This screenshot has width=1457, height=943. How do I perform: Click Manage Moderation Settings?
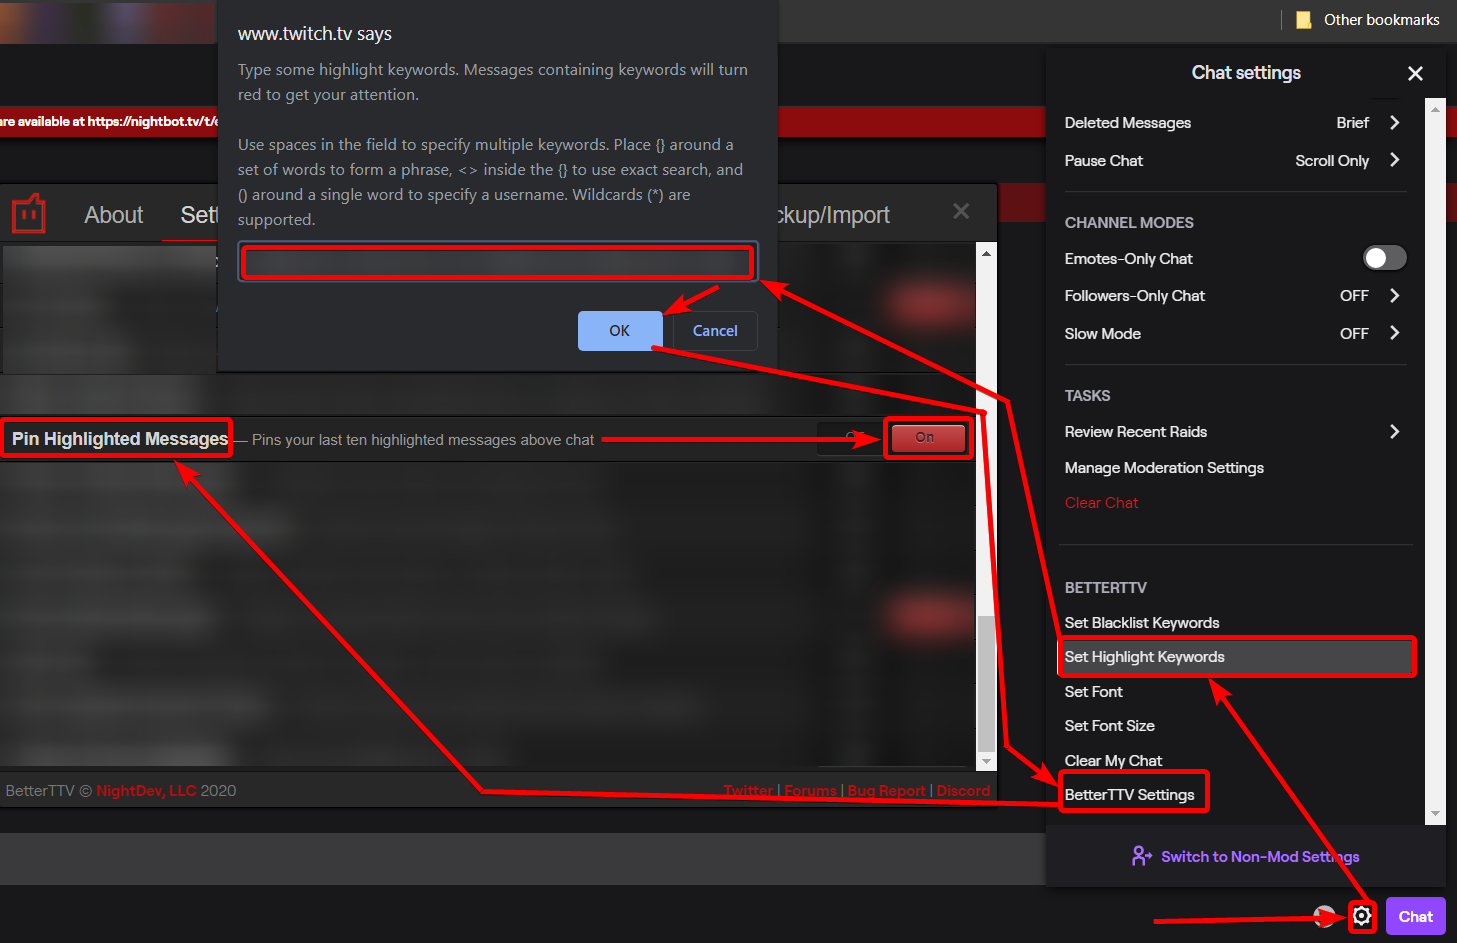click(x=1164, y=467)
